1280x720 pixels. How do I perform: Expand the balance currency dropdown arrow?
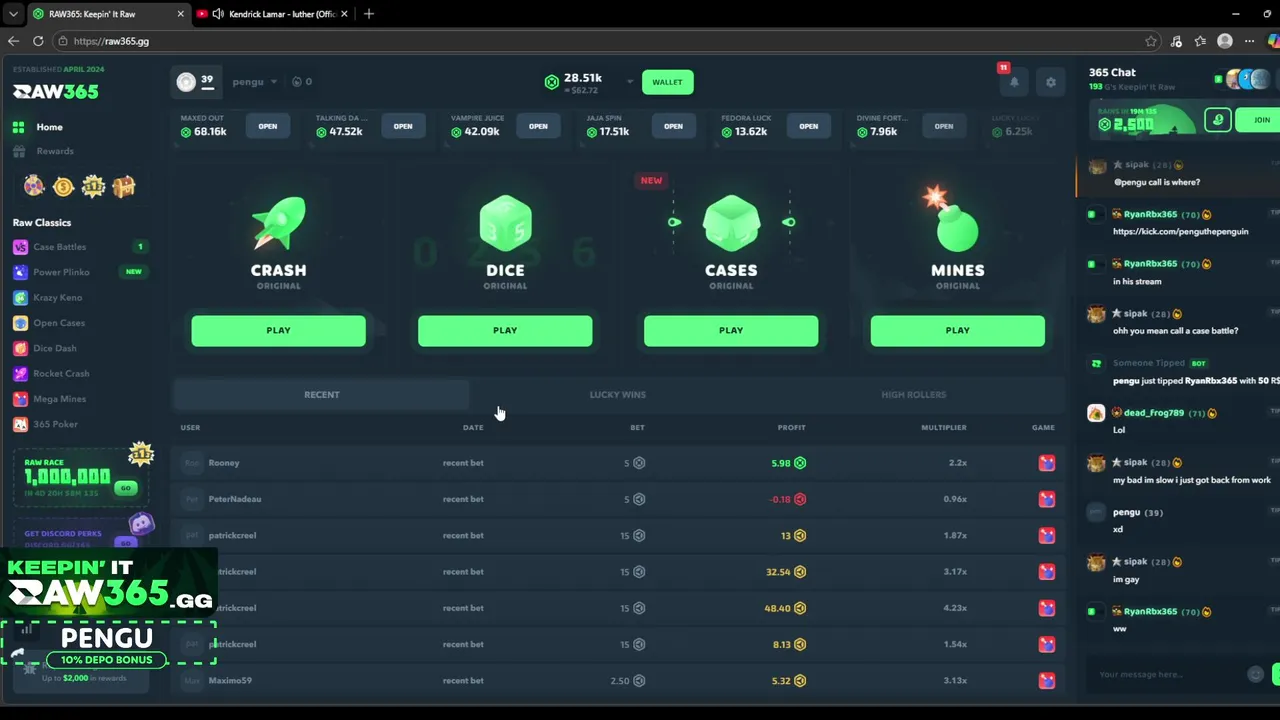pos(630,82)
